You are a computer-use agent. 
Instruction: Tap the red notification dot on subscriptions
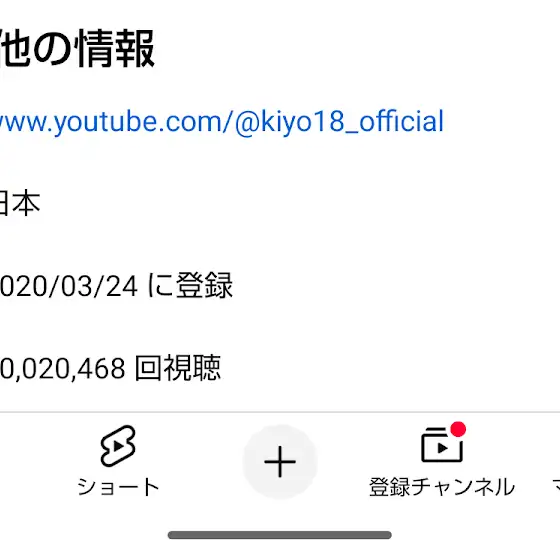(458, 429)
